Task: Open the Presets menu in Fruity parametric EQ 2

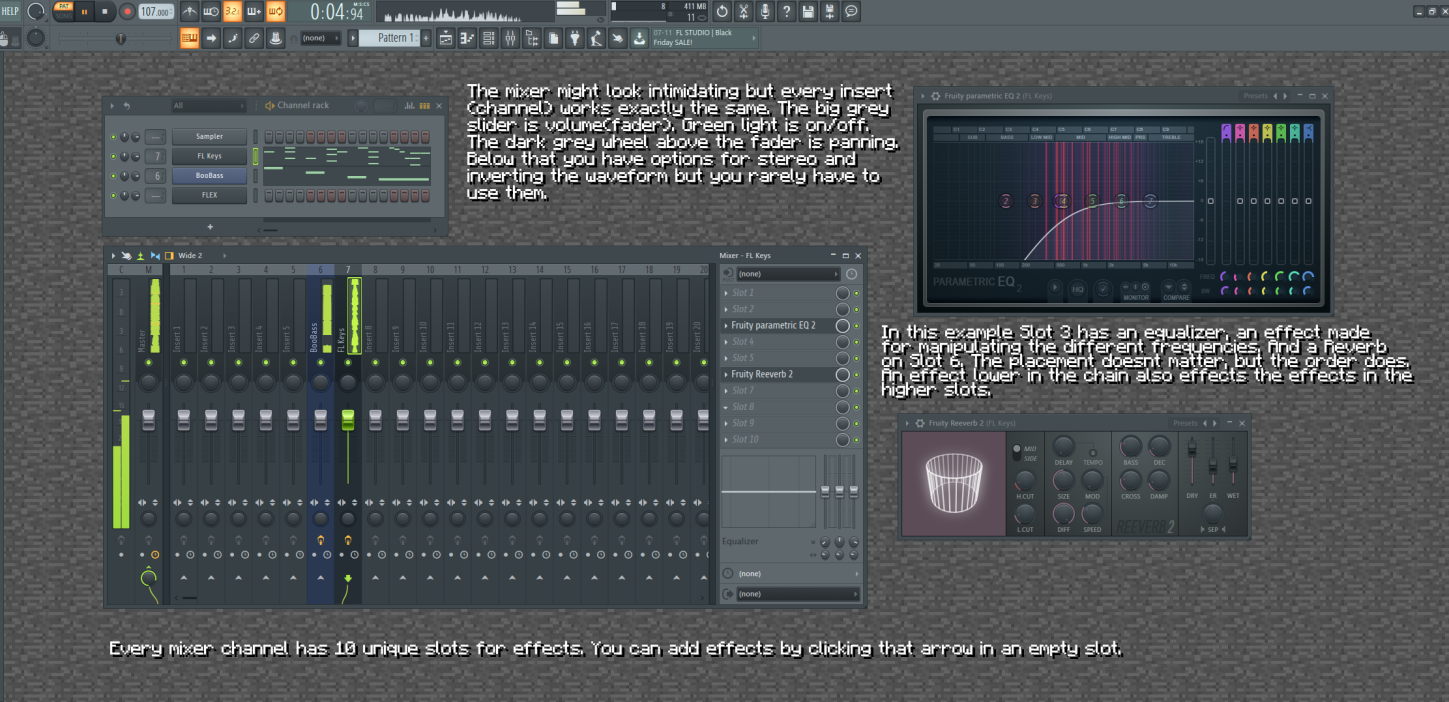Action: coord(1255,96)
